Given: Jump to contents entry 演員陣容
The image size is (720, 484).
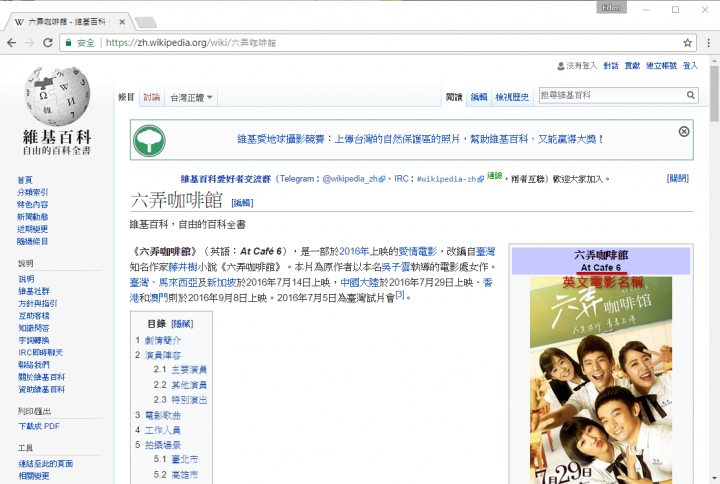Looking at the screenshot, I should coord(163,355).
